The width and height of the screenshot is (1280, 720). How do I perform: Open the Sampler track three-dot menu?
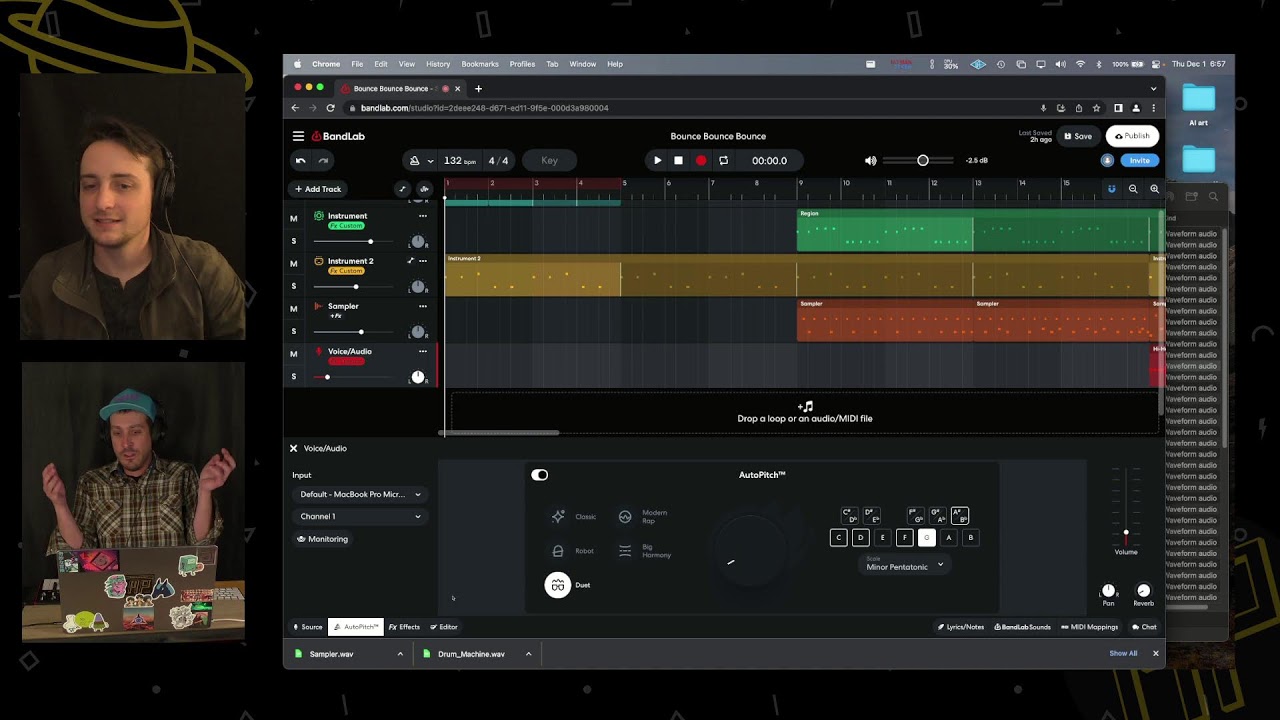(423, 306)
